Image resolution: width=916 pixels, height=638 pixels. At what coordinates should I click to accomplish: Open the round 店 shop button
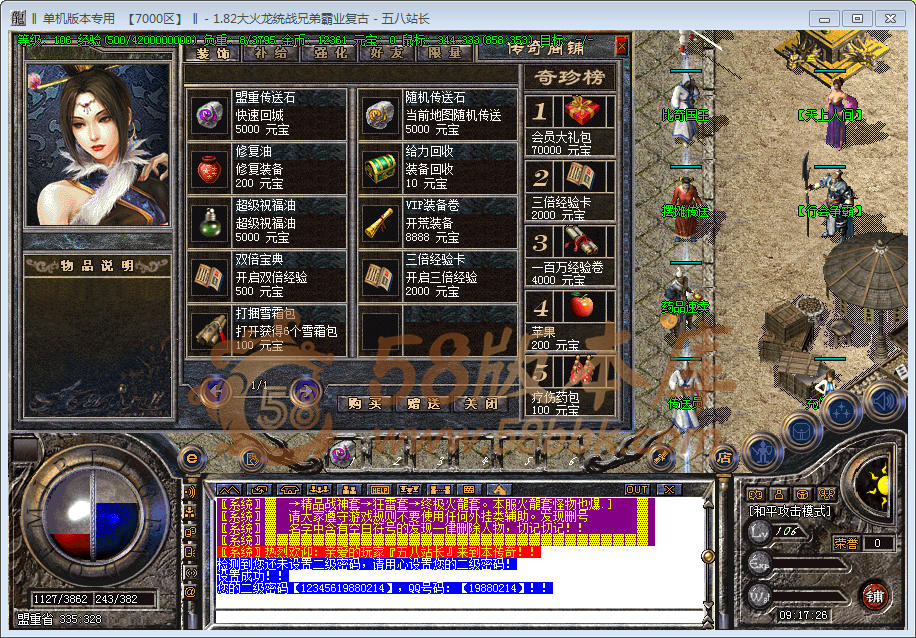(x=724, y=458)
